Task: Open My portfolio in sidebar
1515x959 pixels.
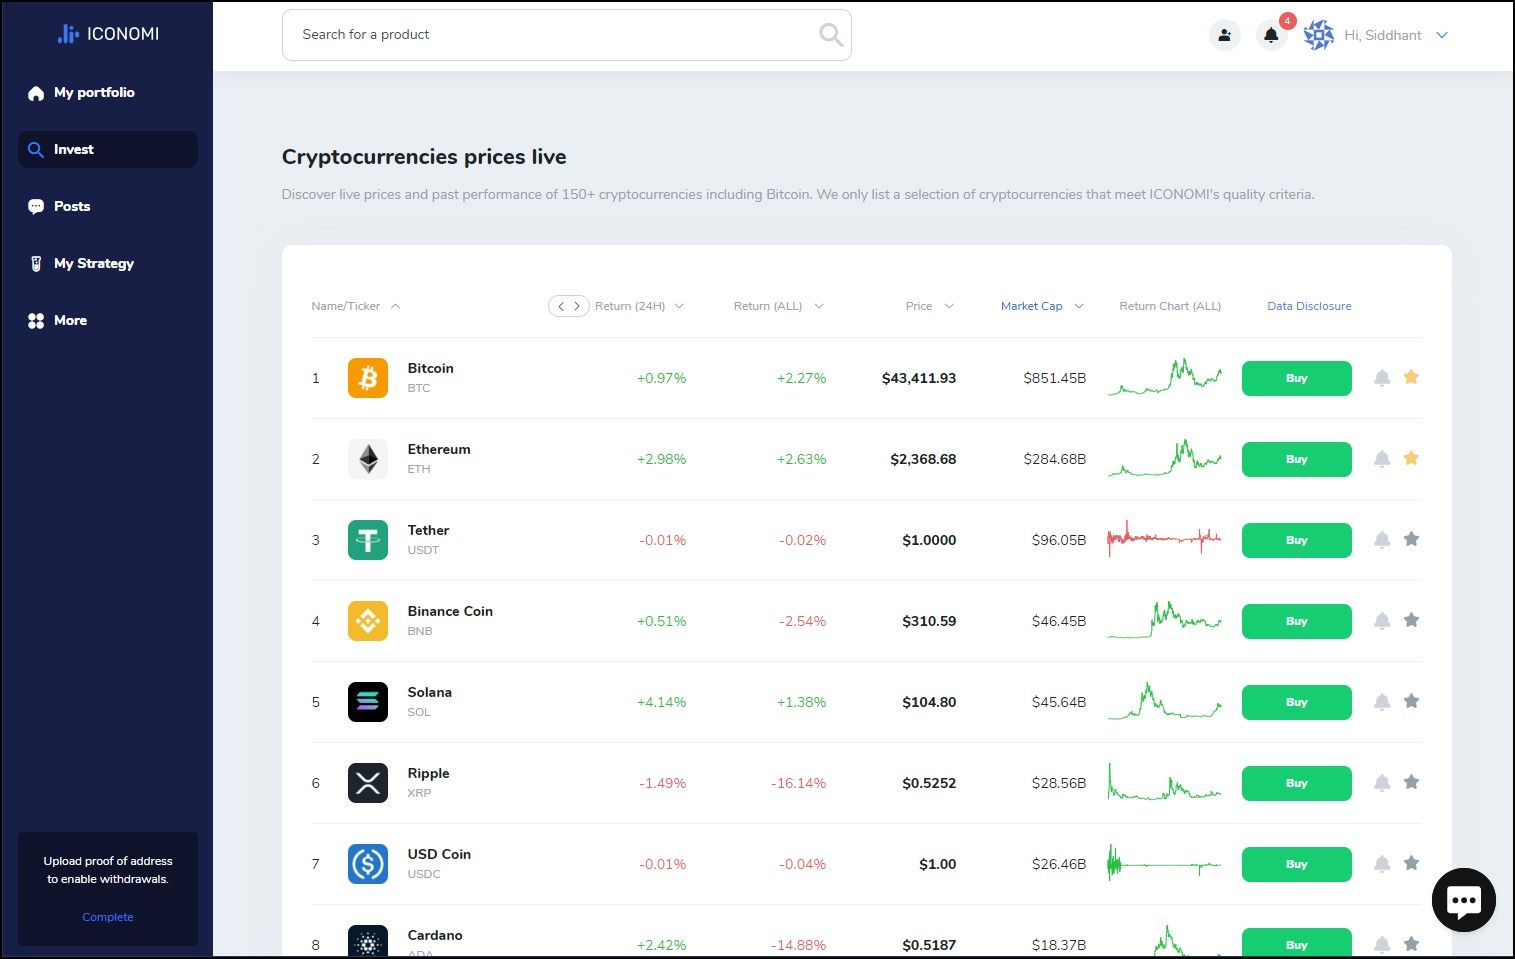Action: click(x=94, y=93)
